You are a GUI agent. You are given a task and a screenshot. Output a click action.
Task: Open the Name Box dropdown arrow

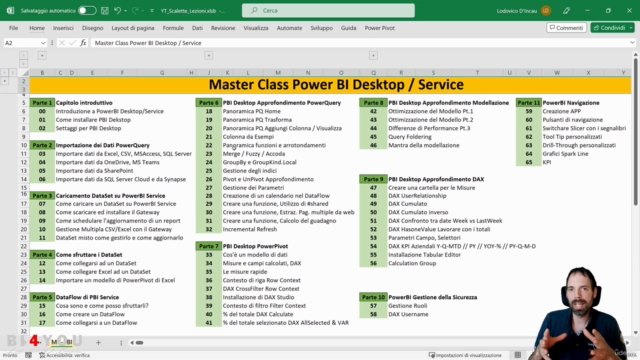pos(43,43)
